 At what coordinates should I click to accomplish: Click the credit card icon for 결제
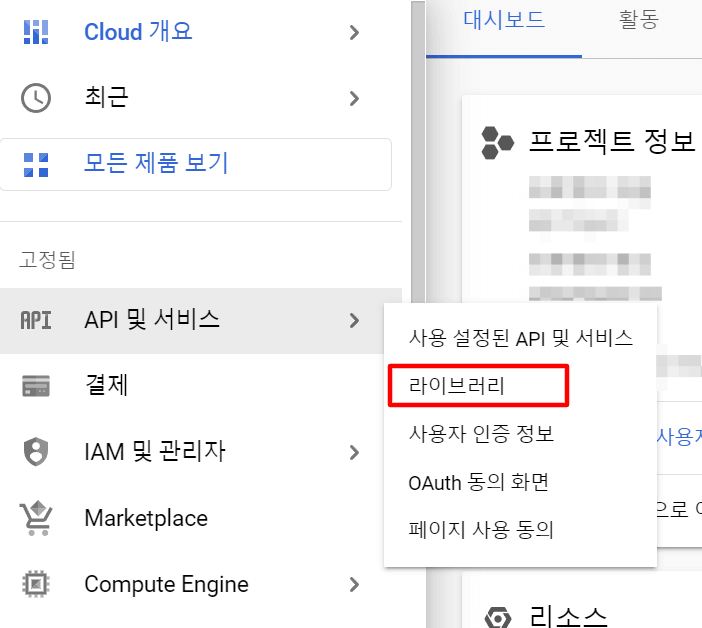click(x=36, y=386)
